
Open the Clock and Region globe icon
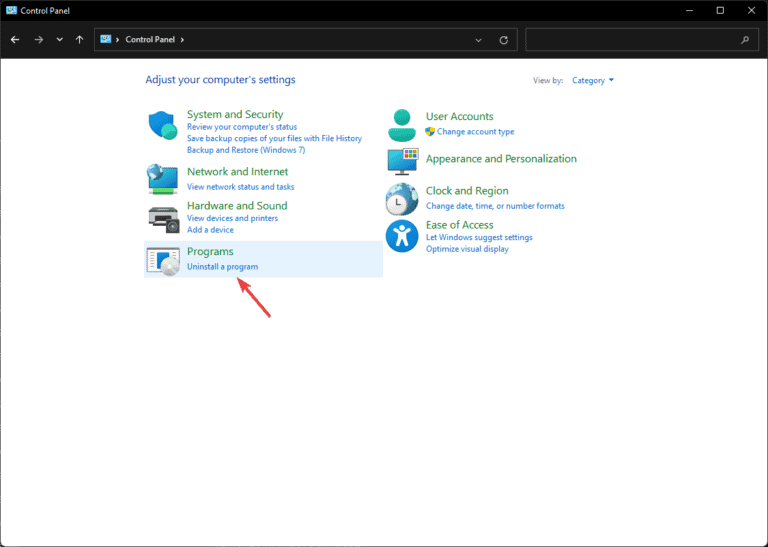[x=402, y=199]
